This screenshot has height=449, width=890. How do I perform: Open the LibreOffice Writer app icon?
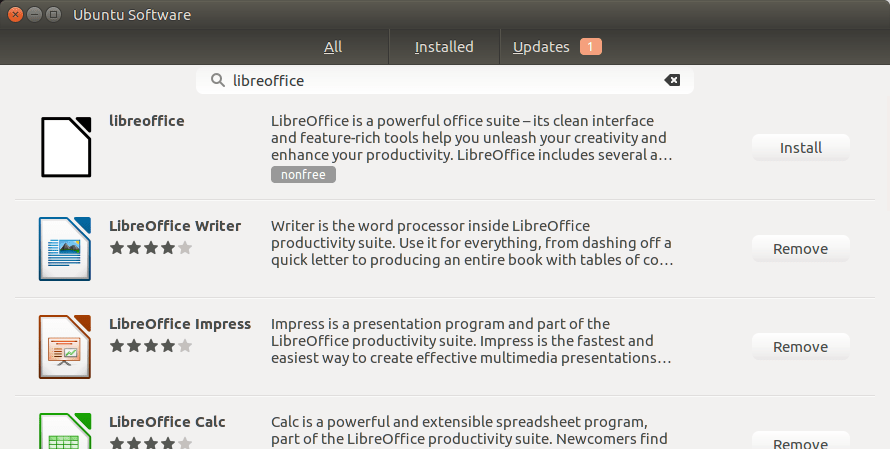tap(65, 249)
